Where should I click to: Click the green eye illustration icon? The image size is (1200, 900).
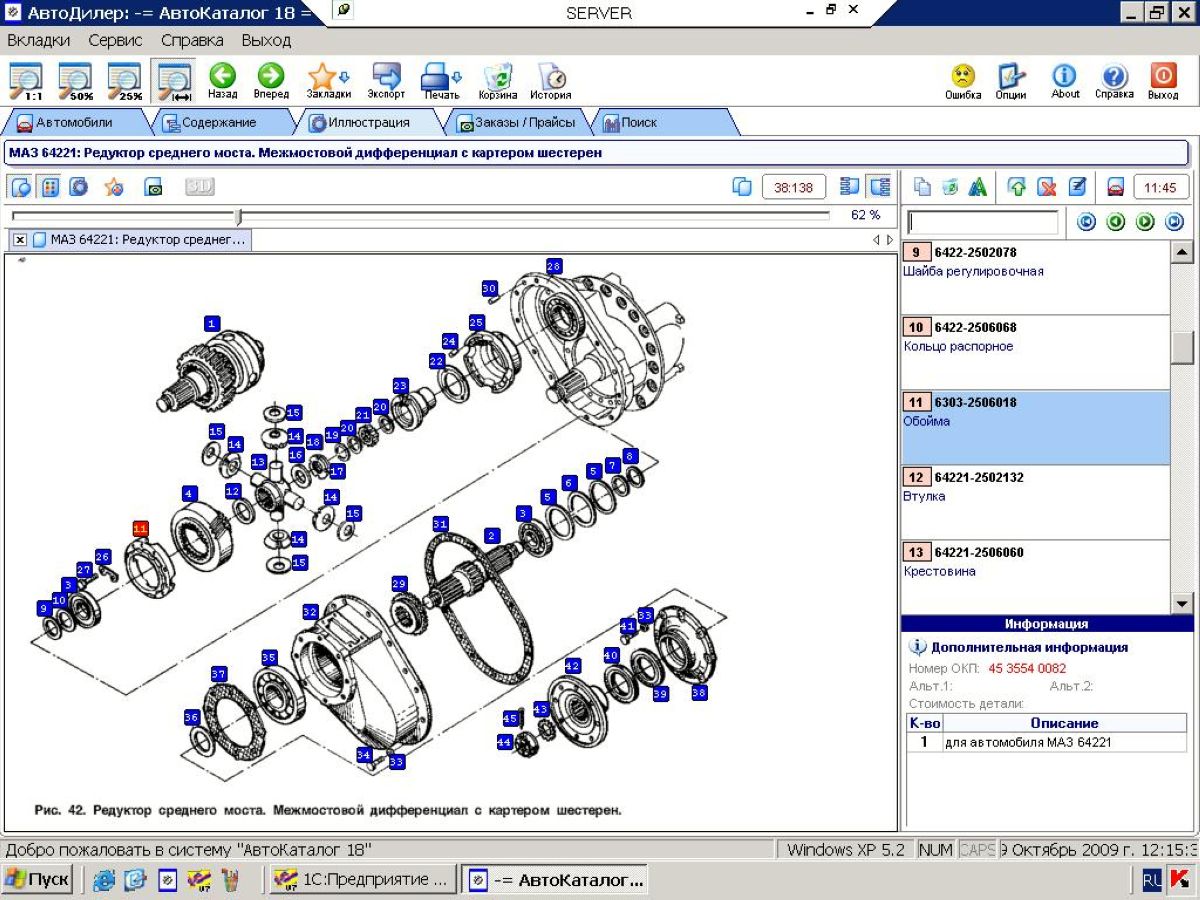(x=153, y=187)
